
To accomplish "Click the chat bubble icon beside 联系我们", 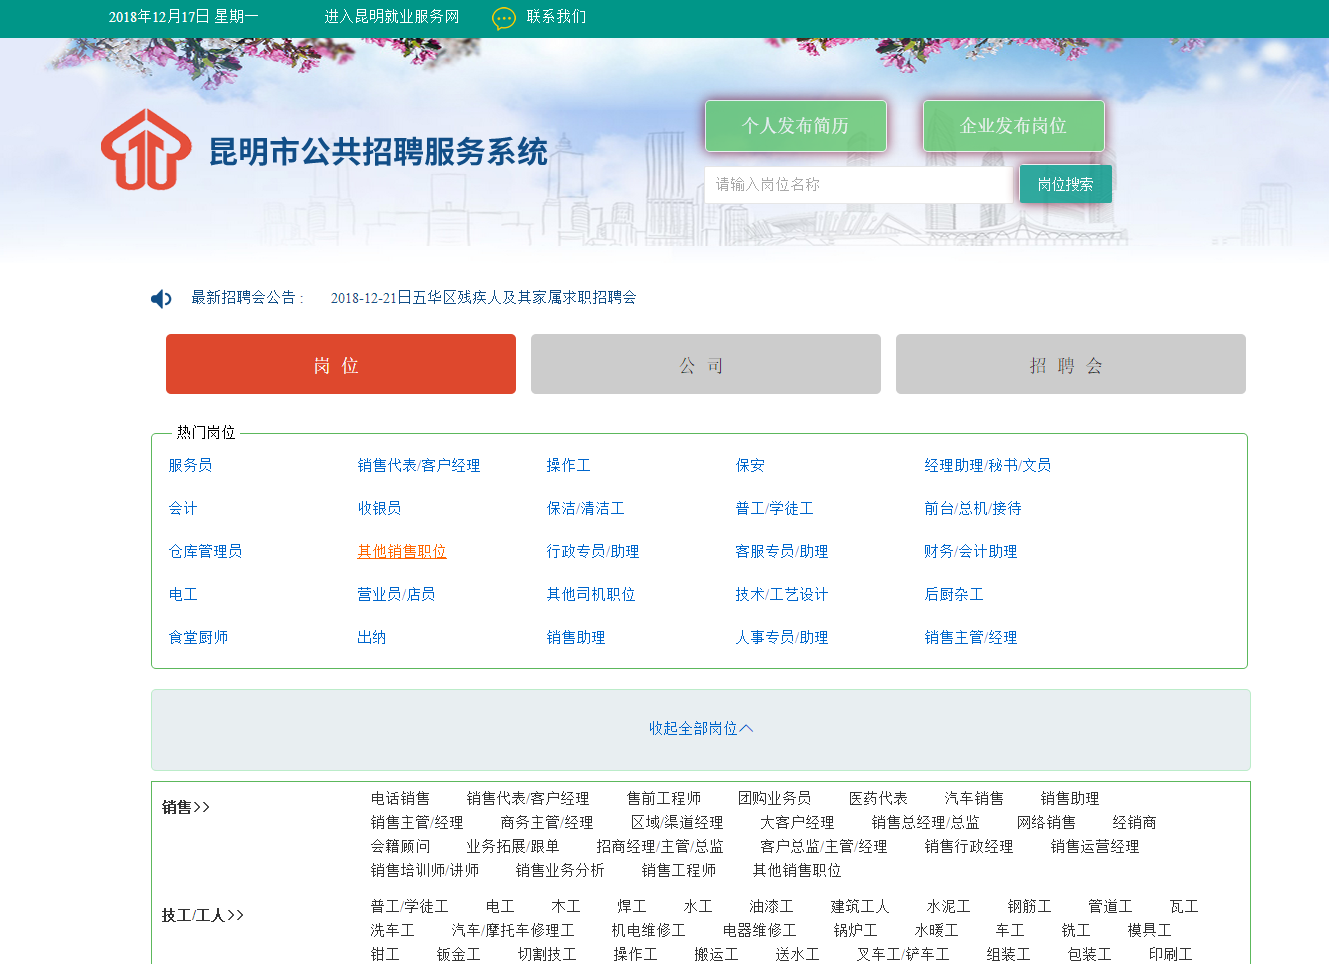I will click(x=499, y=17).
